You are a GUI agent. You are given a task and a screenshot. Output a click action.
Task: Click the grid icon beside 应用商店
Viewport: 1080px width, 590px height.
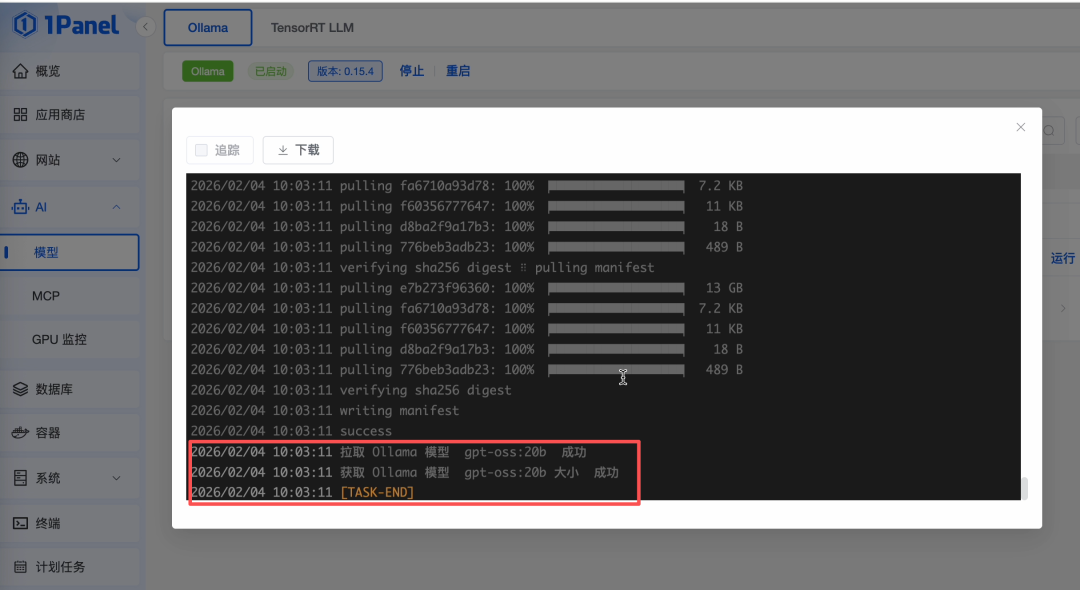(21, 114)
